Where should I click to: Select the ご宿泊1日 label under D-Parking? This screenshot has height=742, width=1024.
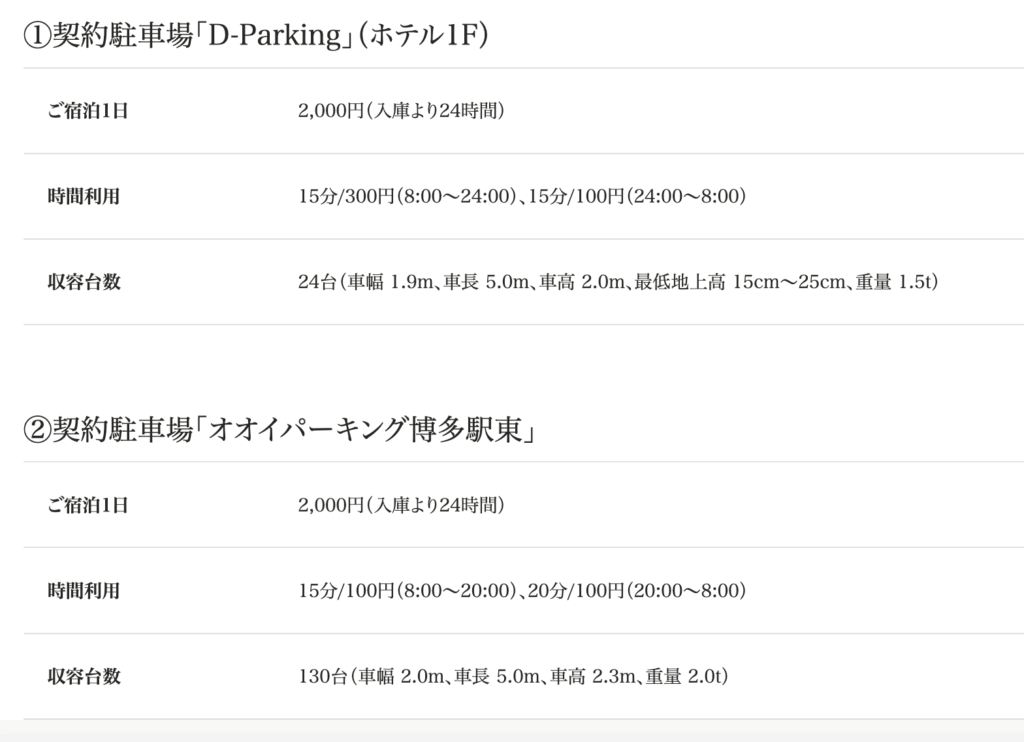pos(87,111)
